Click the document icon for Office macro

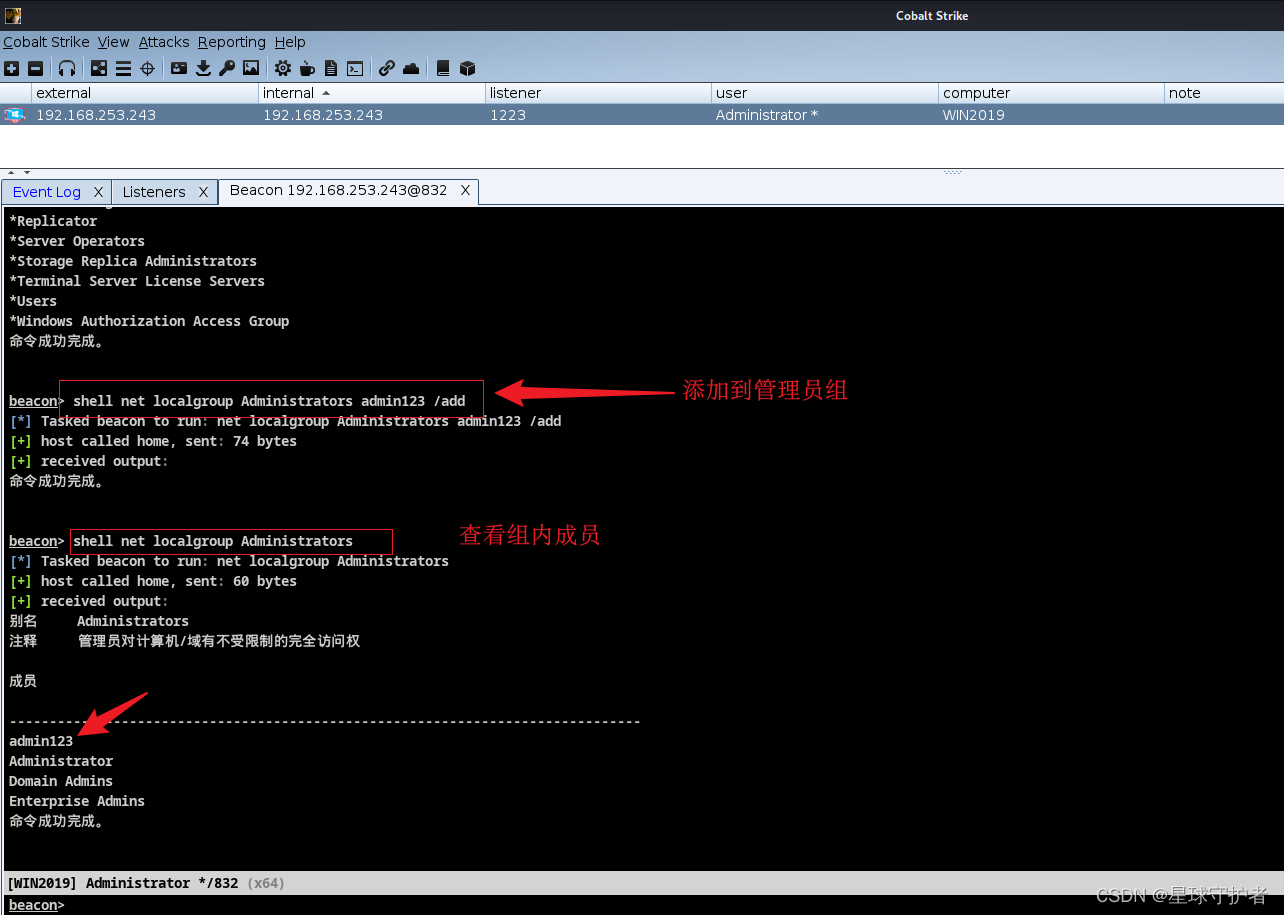click(331, 68)
